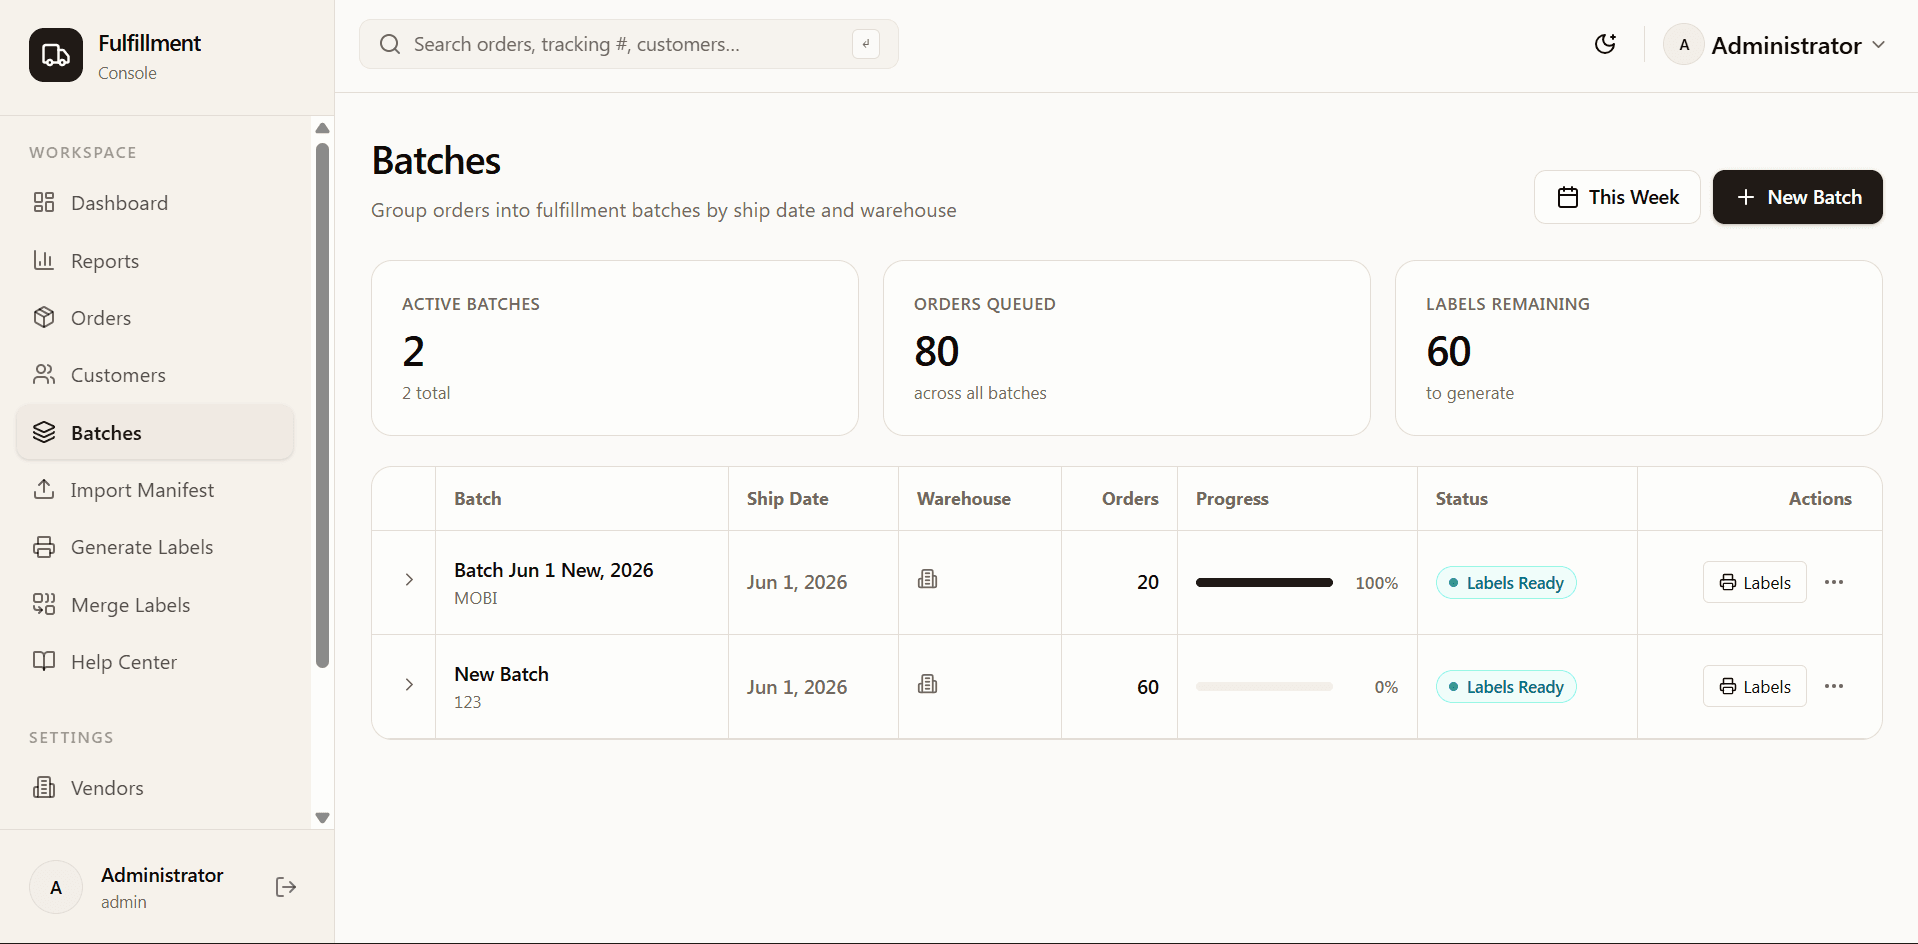Click the 100% progress bar
The image size is (1918, 944).
(1264, 582)
